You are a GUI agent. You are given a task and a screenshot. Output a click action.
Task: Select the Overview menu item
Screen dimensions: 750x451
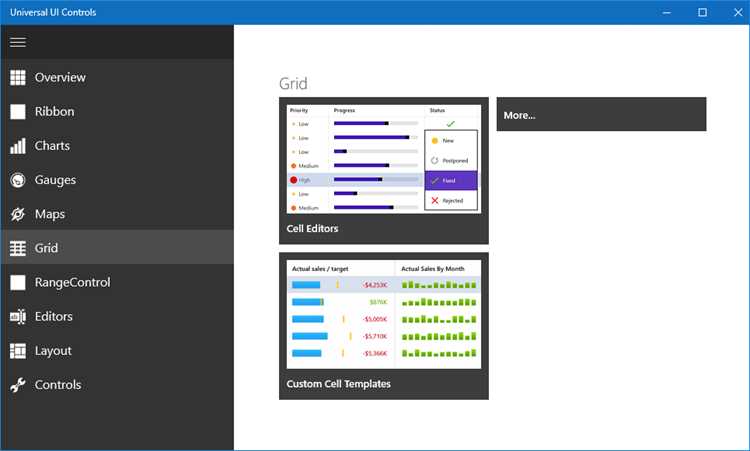(117, 77)
